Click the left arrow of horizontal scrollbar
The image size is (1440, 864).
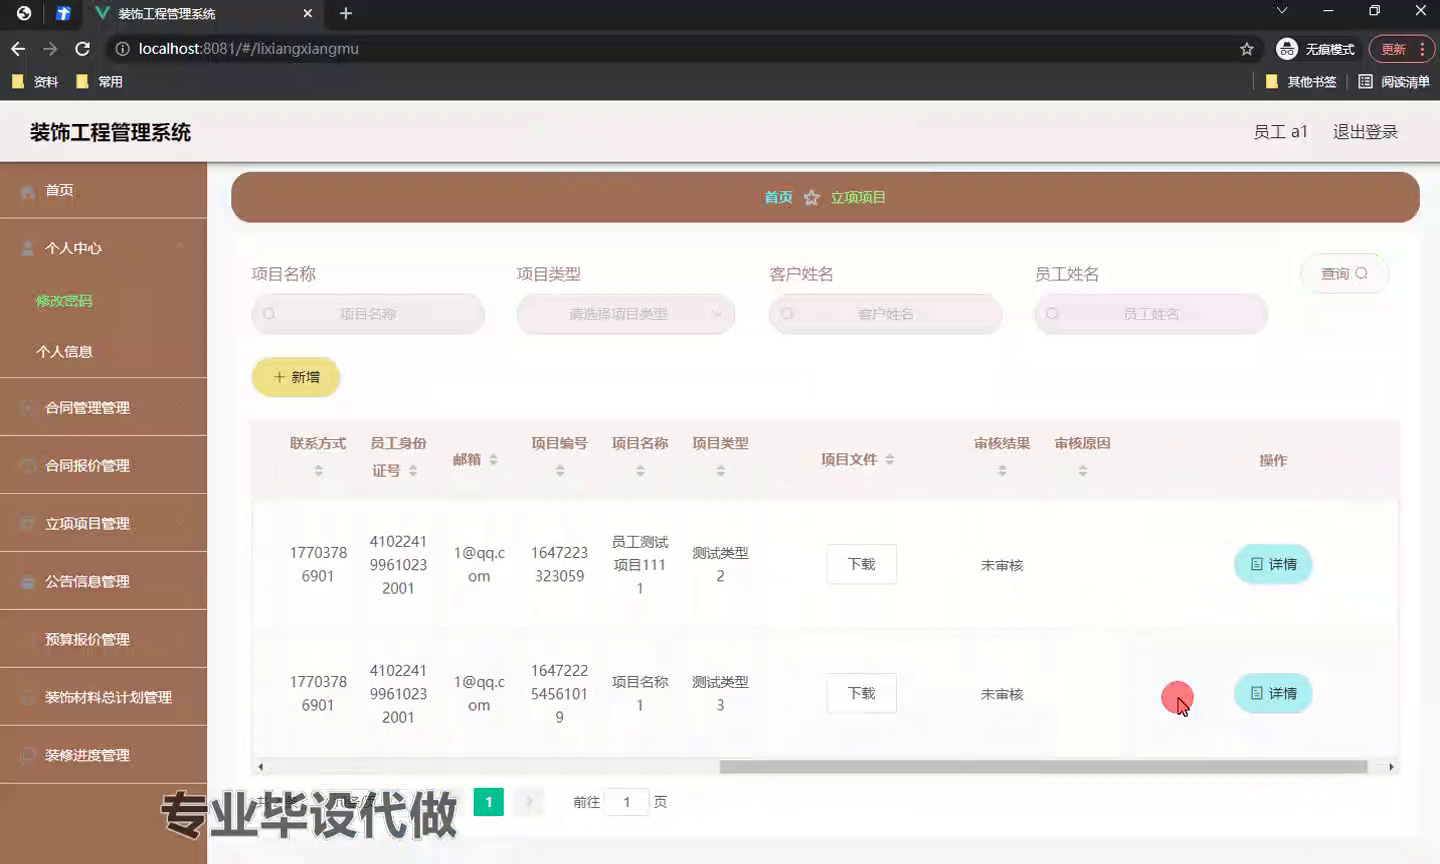tap(260, 767)
